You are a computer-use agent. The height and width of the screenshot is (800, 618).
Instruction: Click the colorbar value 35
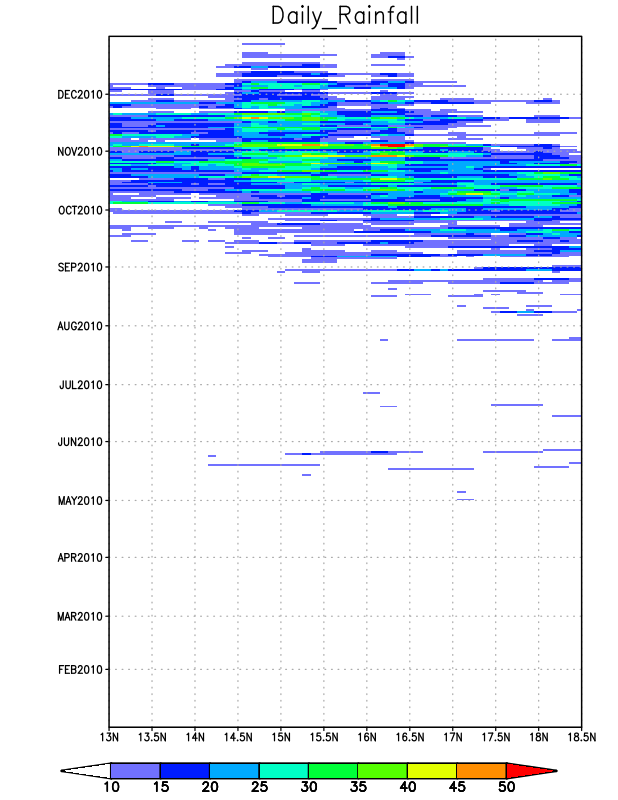tap(358, 787)
